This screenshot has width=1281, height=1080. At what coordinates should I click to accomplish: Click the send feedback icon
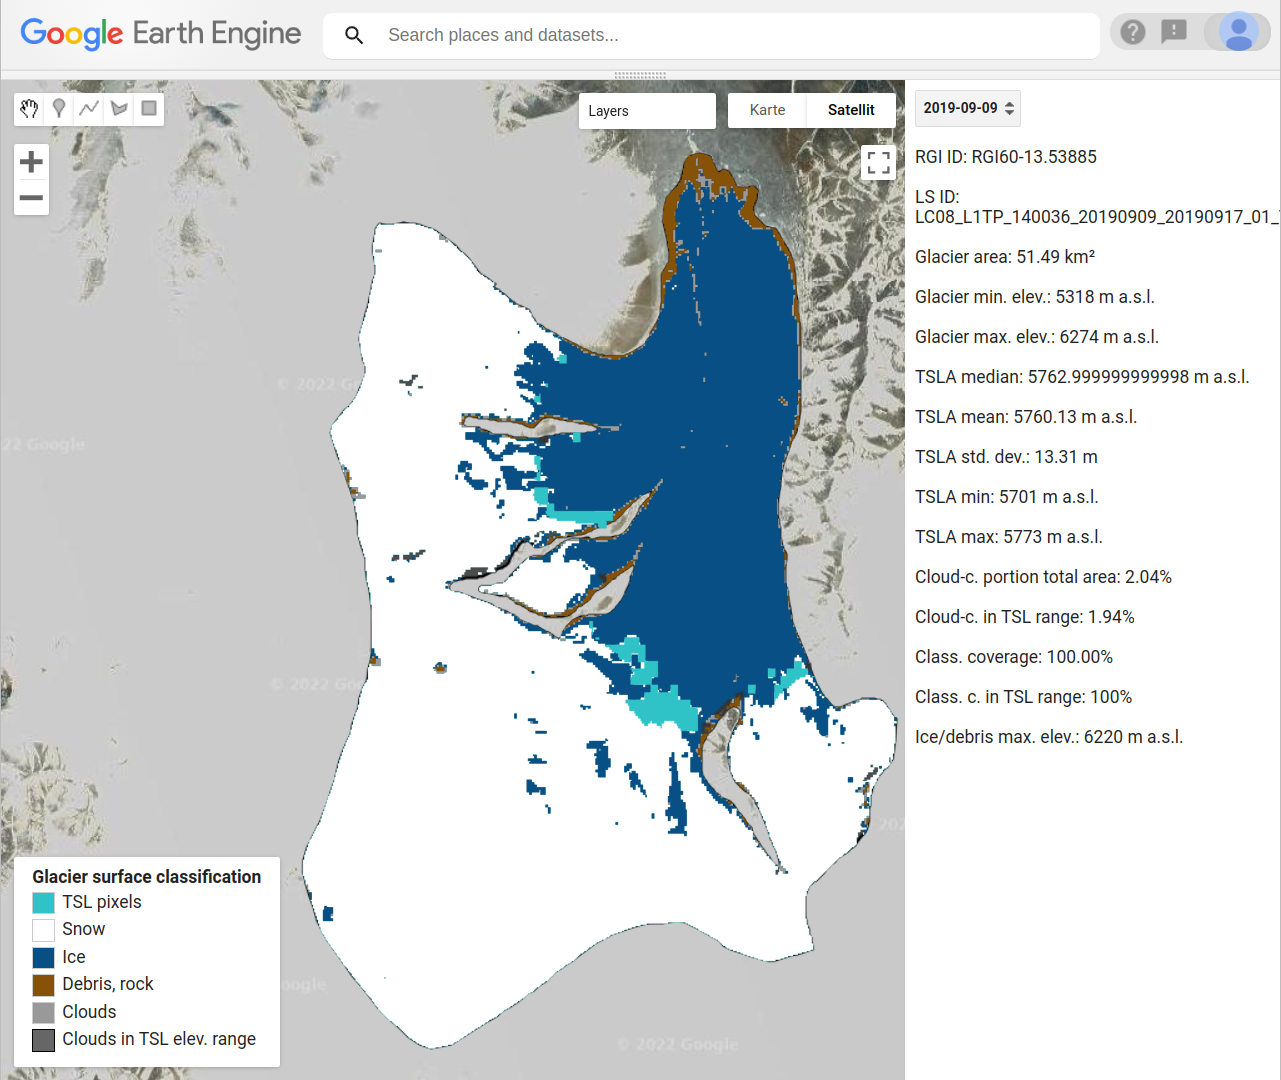tap(1174, 33)
